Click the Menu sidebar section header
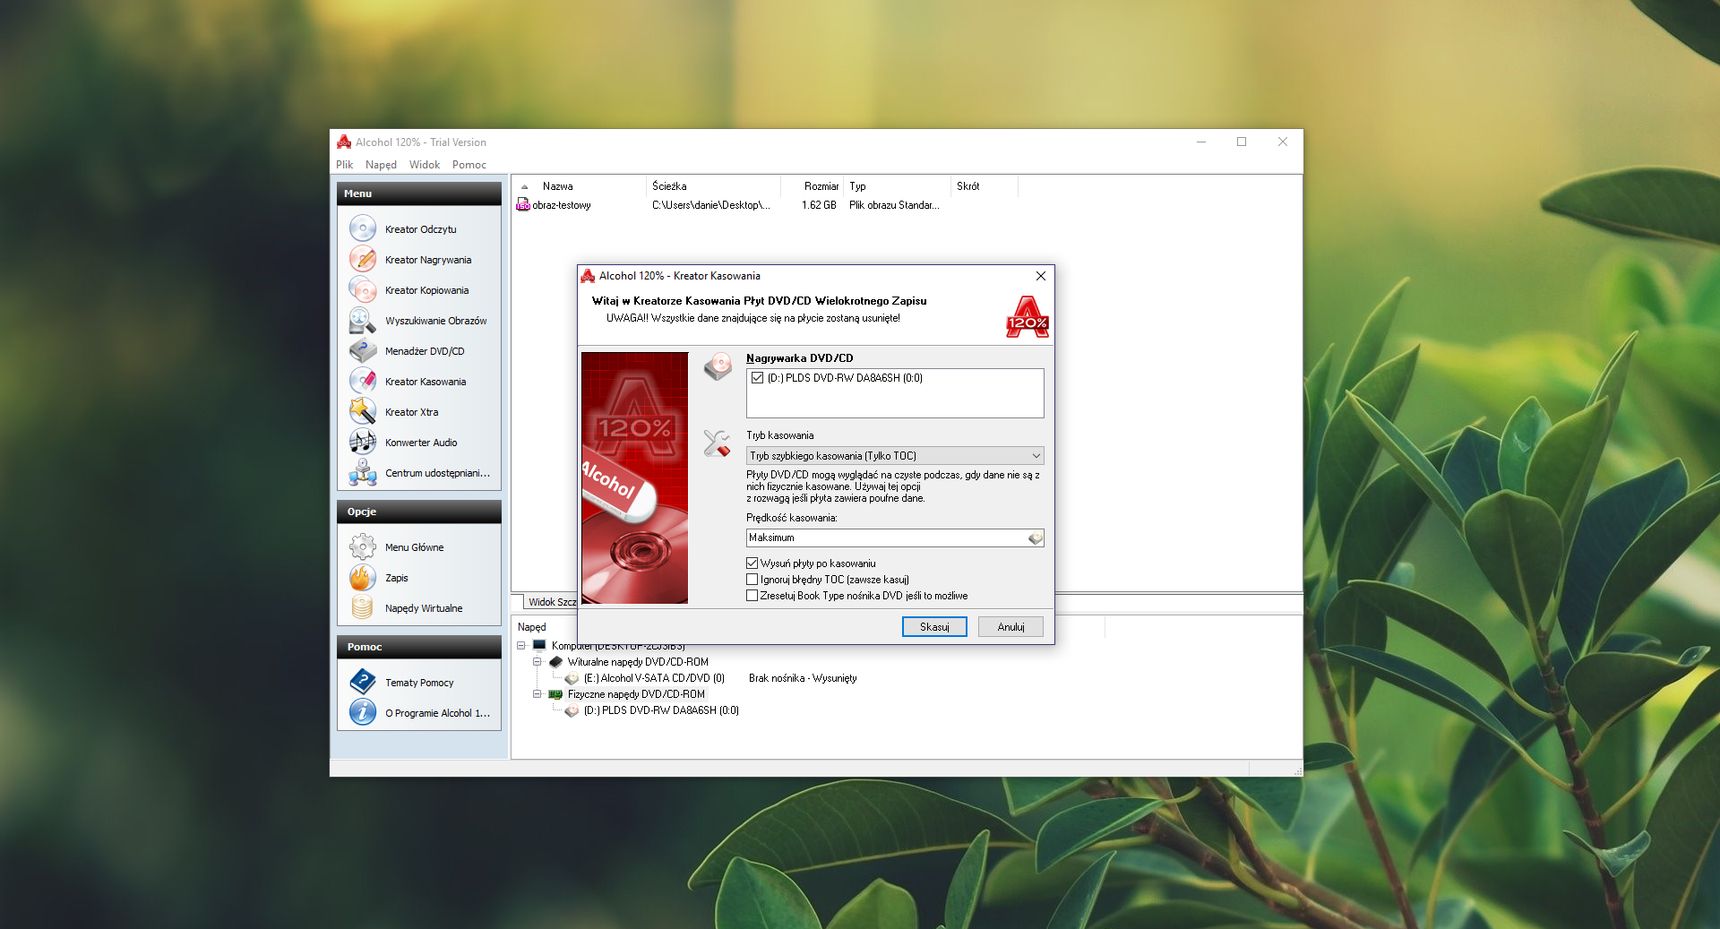The width and height of the screenshot is (1720, 929). tap(419, 194)
